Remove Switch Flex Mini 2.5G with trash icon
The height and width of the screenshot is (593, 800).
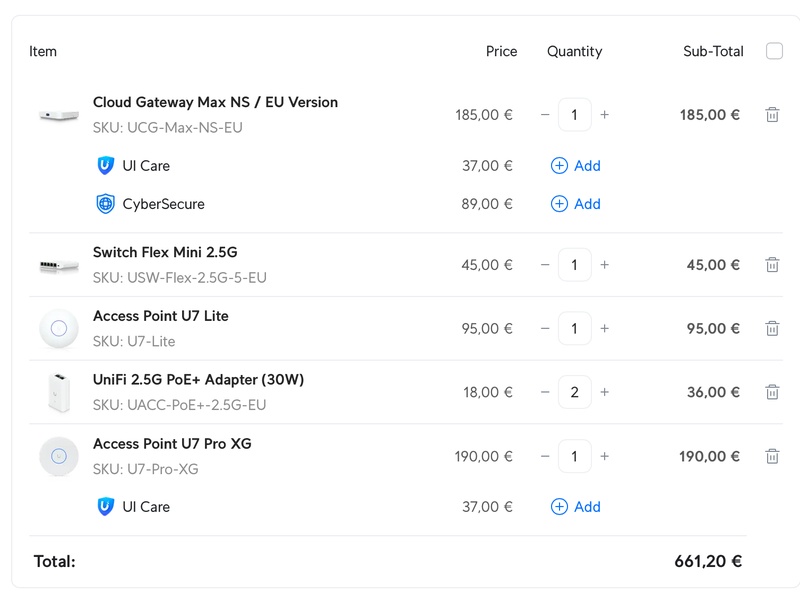(772, 265)
